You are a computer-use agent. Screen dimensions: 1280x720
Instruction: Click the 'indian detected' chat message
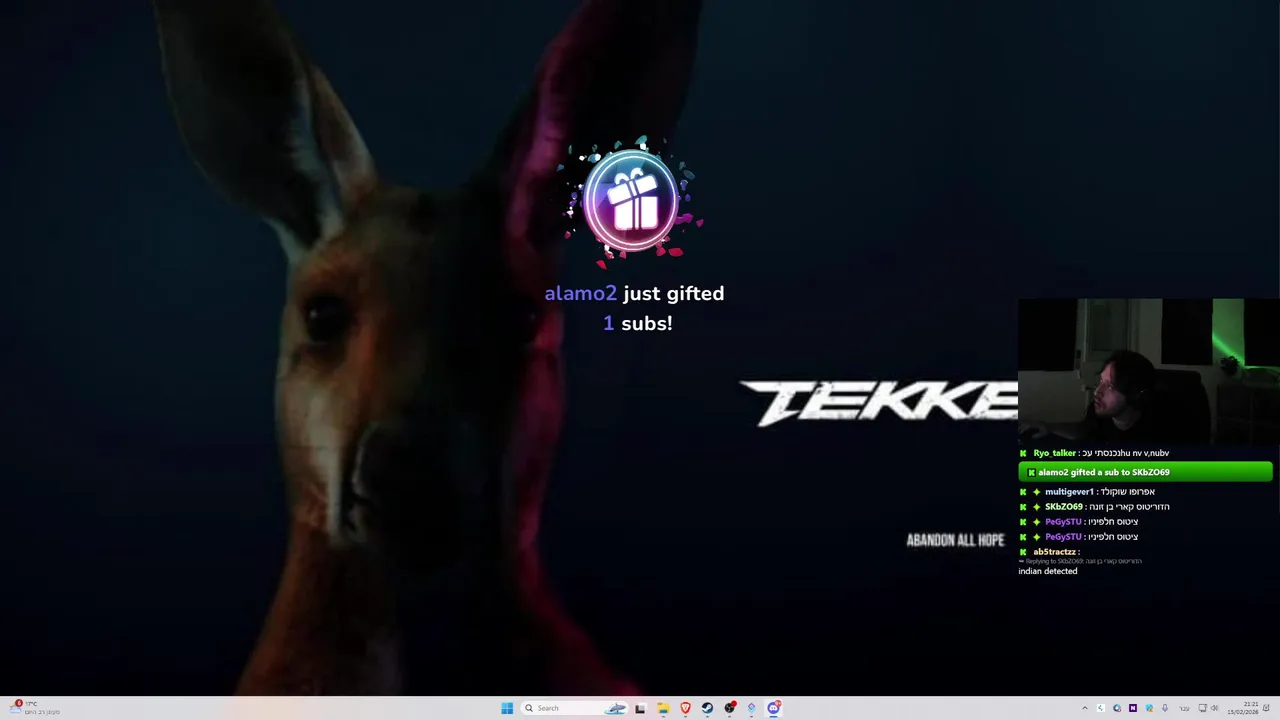click(x=1048, y=571)
